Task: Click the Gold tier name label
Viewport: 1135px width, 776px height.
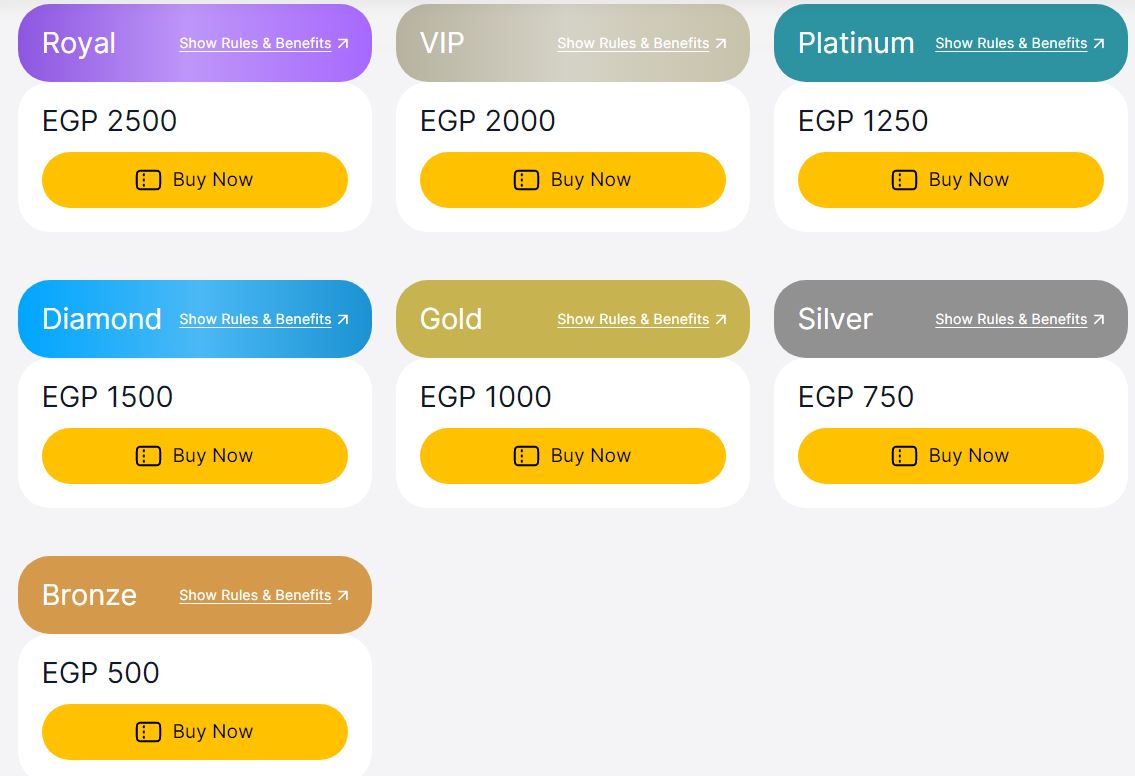Action: pyautogui.click(x=451, y=319)
